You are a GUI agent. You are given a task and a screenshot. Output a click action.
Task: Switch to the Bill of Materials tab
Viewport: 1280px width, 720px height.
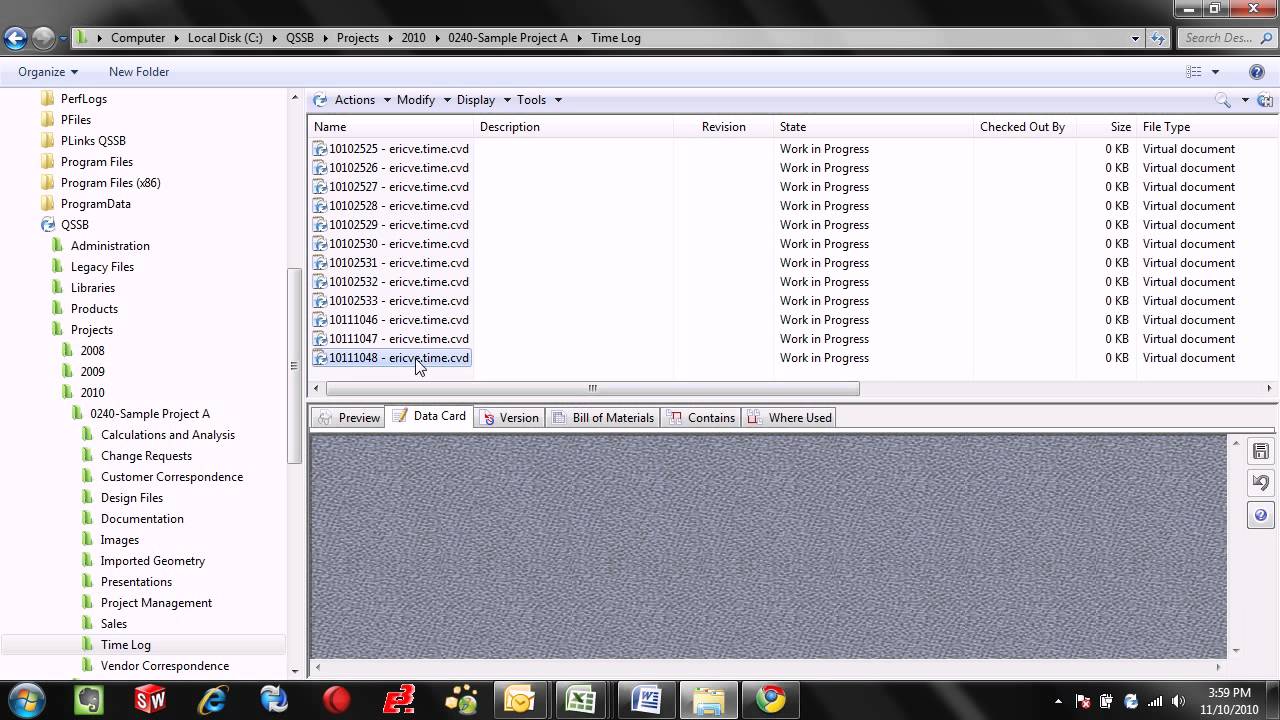(602, 418)
